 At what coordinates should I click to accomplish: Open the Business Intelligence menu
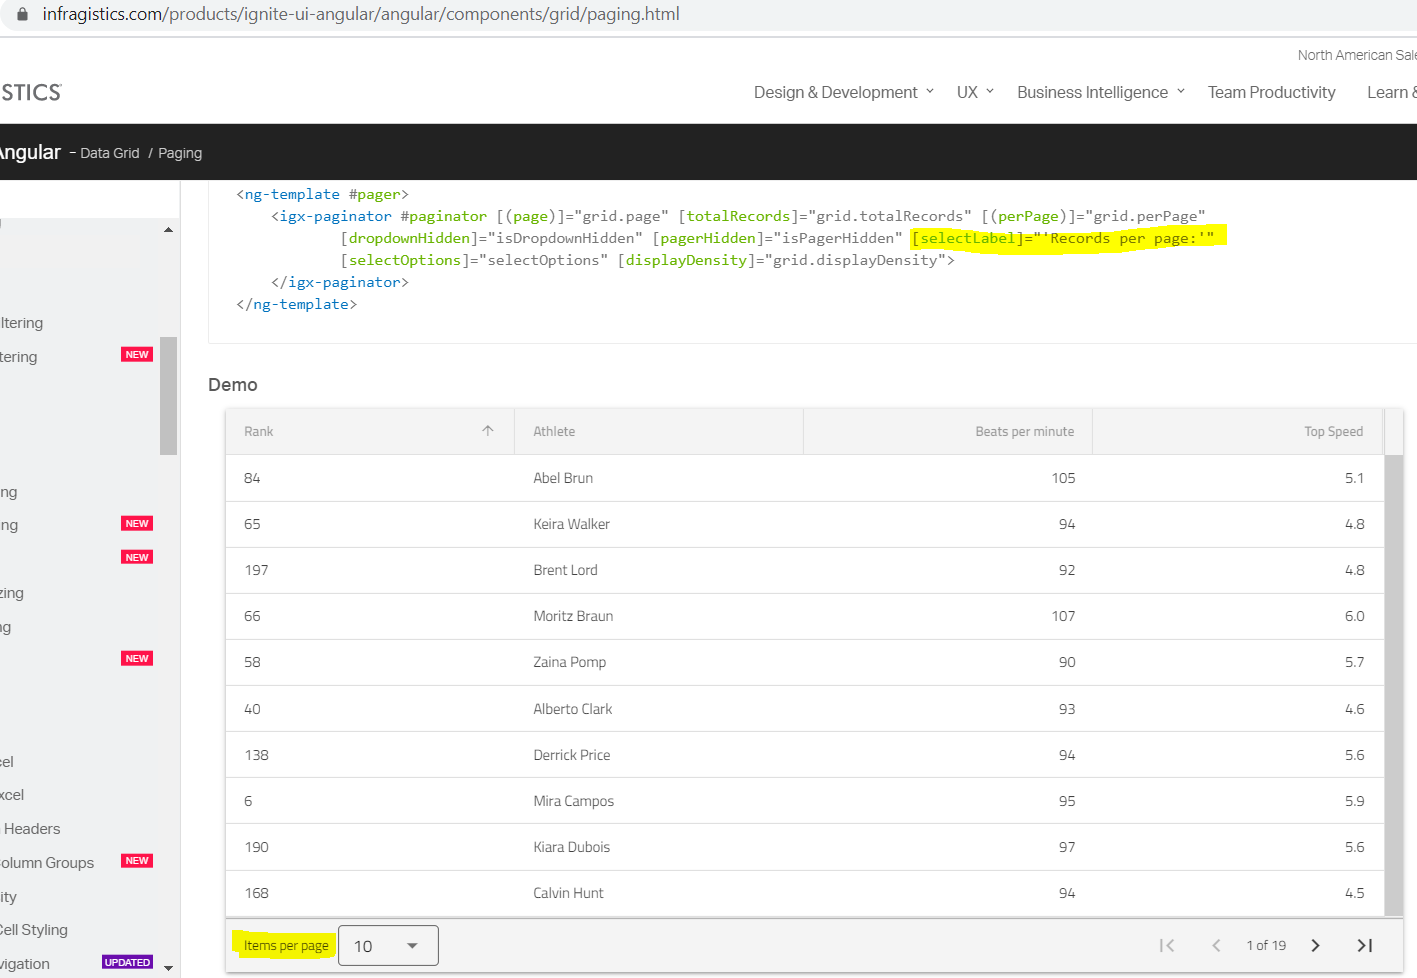[x=1092, y=92]
